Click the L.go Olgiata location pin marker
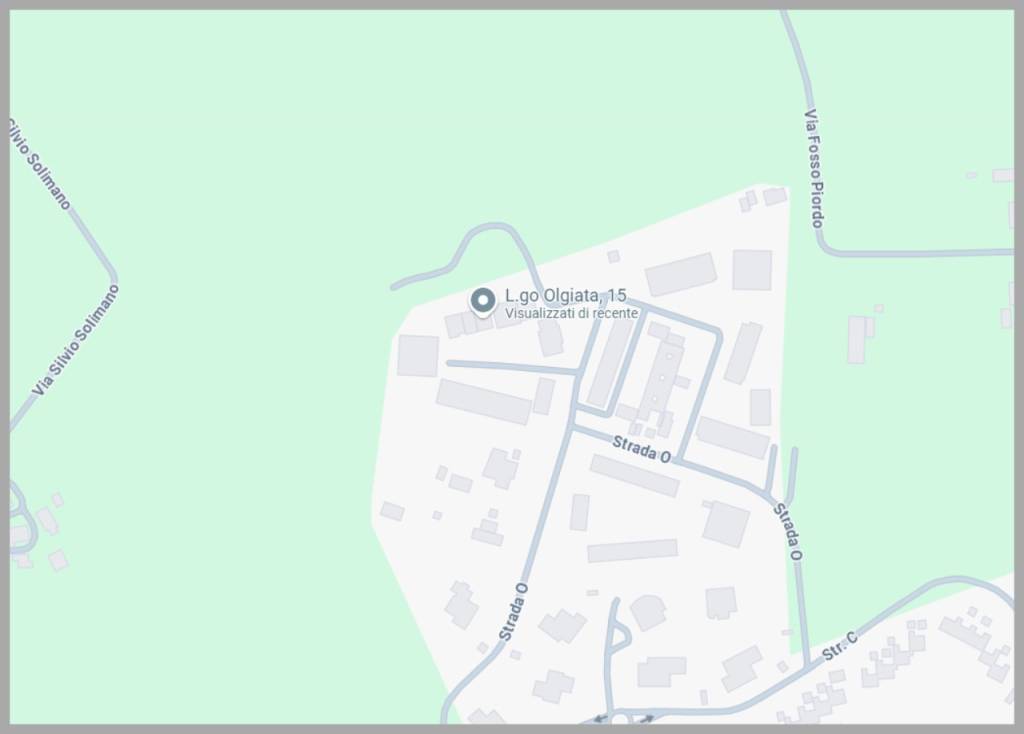The width and height of the screenshot is (1024, 734). [483, 302]
